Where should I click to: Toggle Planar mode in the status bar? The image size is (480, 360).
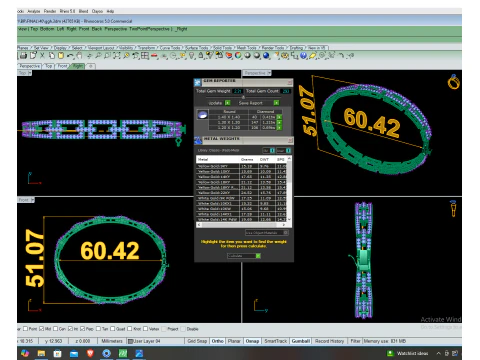[234, 341]
